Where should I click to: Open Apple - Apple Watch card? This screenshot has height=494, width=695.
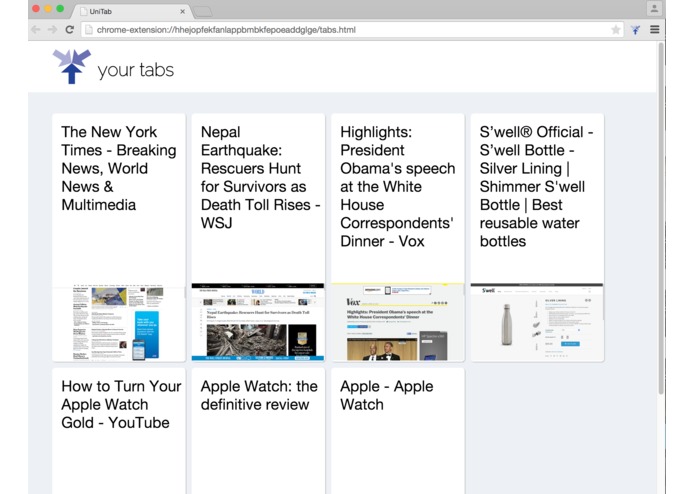point(398,431)
